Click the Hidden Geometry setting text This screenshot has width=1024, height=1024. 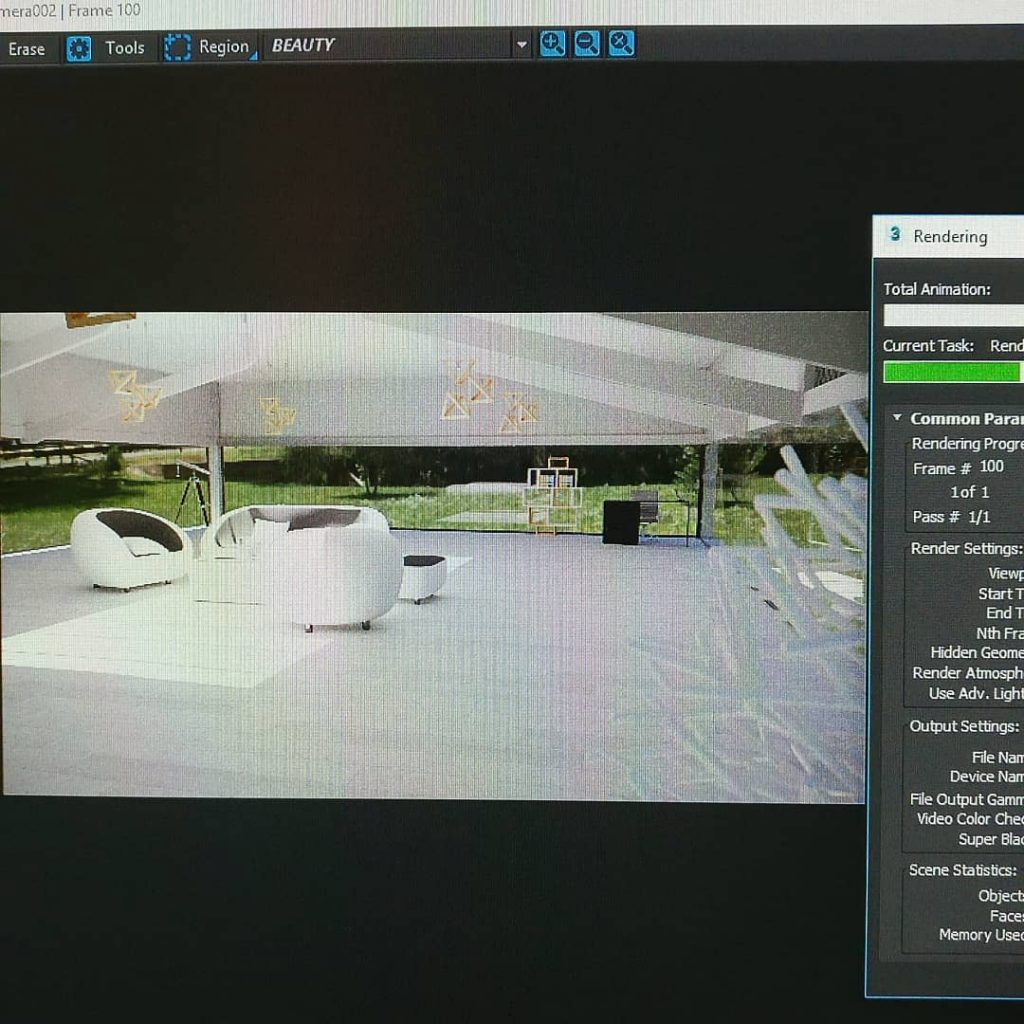(977, 652)
